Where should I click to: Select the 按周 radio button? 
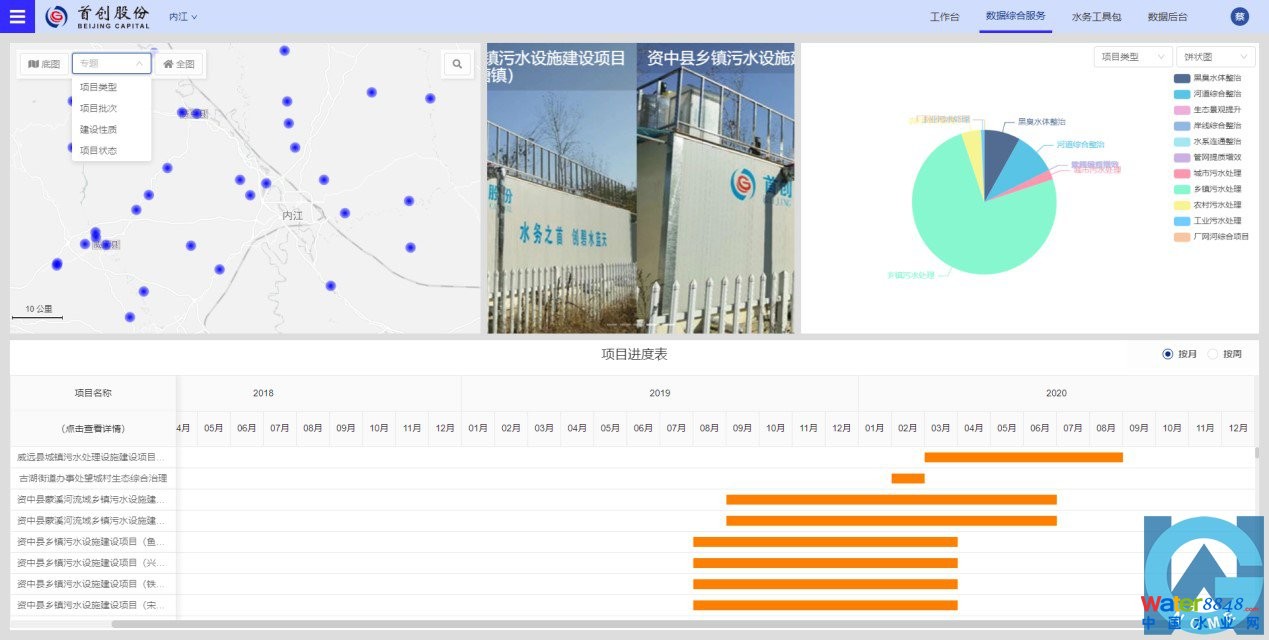click(1212, 354)
